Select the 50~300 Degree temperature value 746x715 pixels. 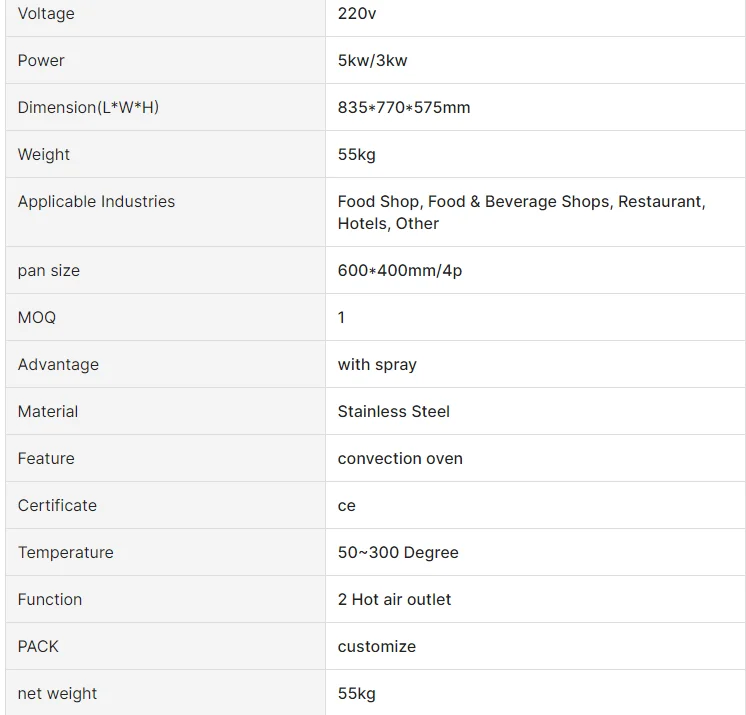click(x=398, y=553)
